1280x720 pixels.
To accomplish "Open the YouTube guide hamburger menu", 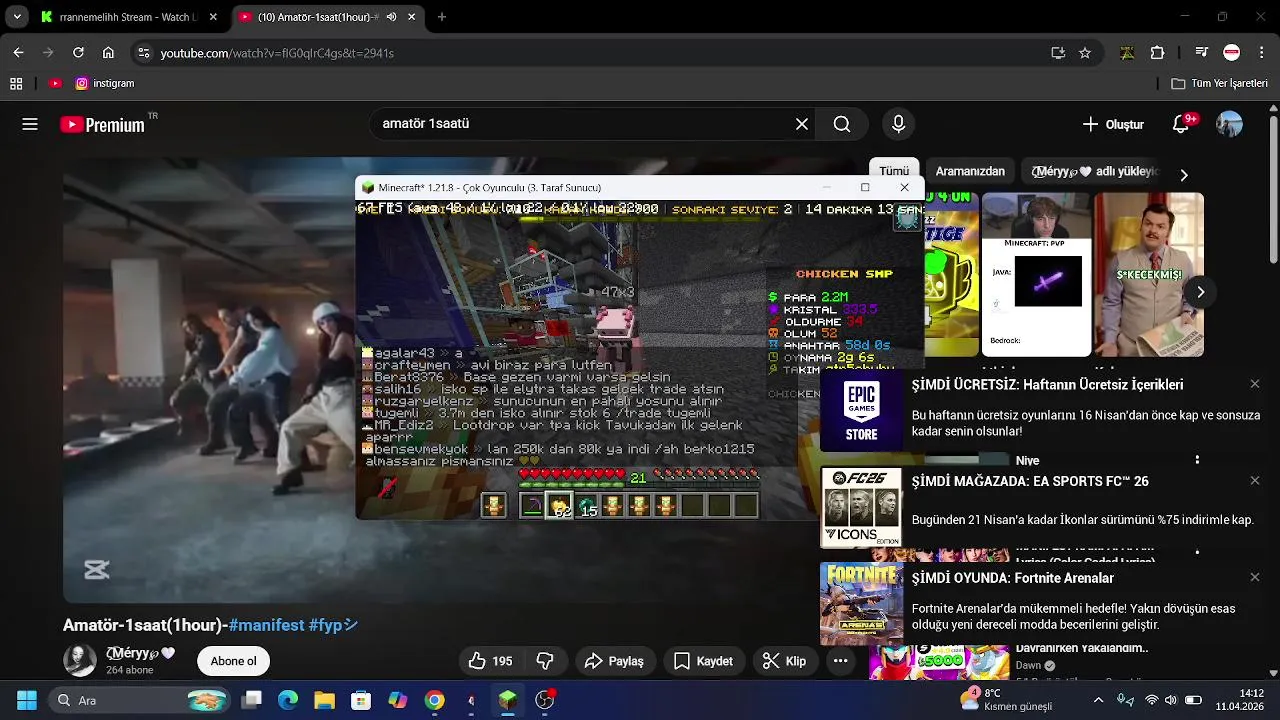I will pos(30,124).
